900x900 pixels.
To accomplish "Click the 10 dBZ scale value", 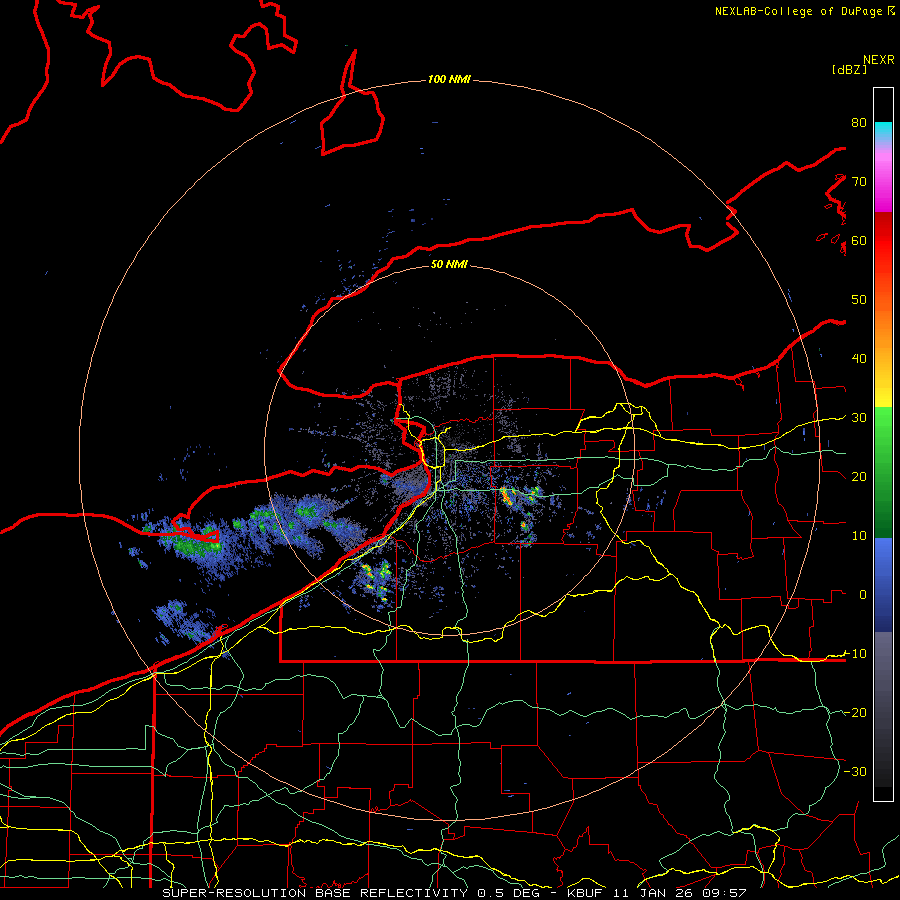I will click(x=859, y=536).
